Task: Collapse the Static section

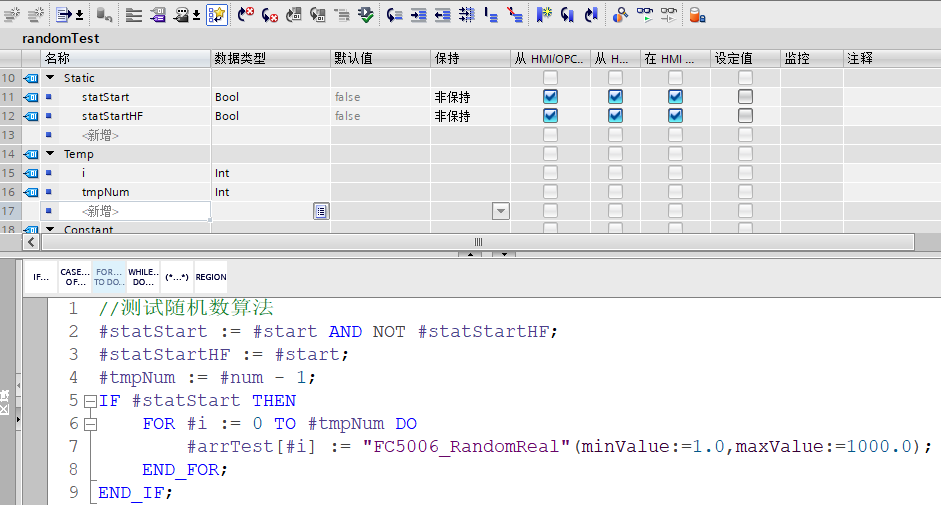Action: [x=50, y=77]
